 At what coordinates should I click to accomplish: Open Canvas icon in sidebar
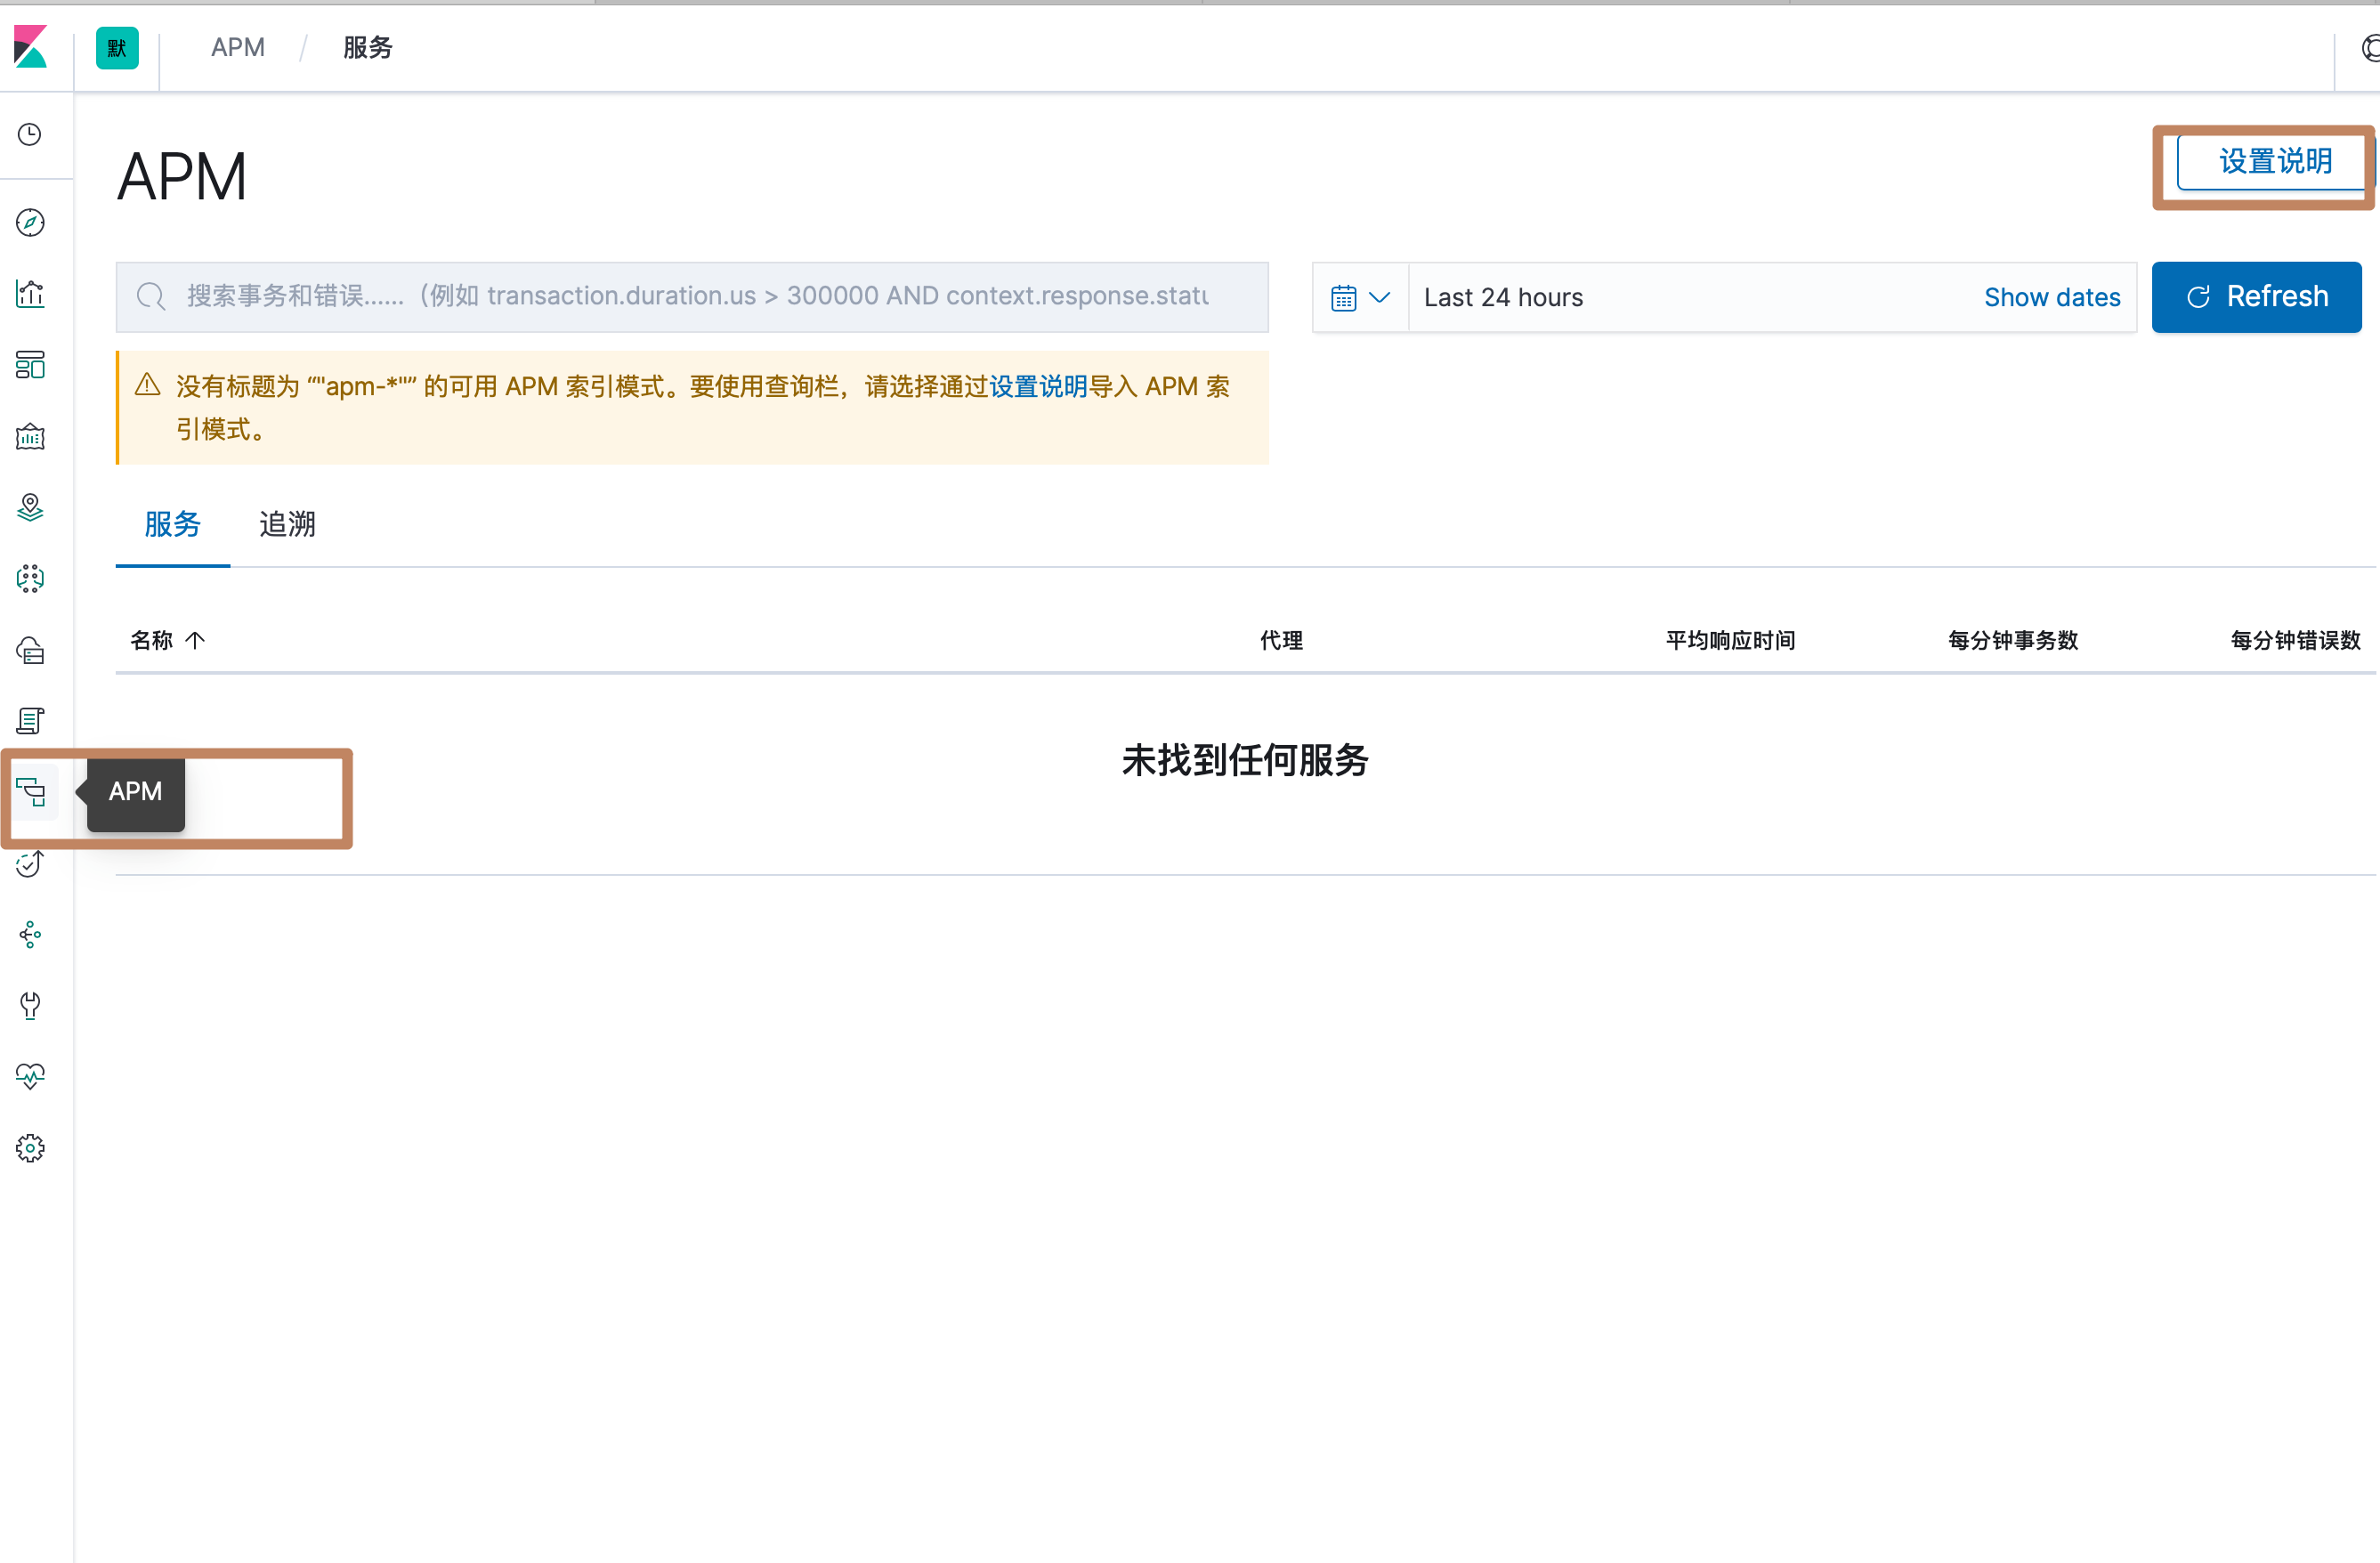pos(30,437)
